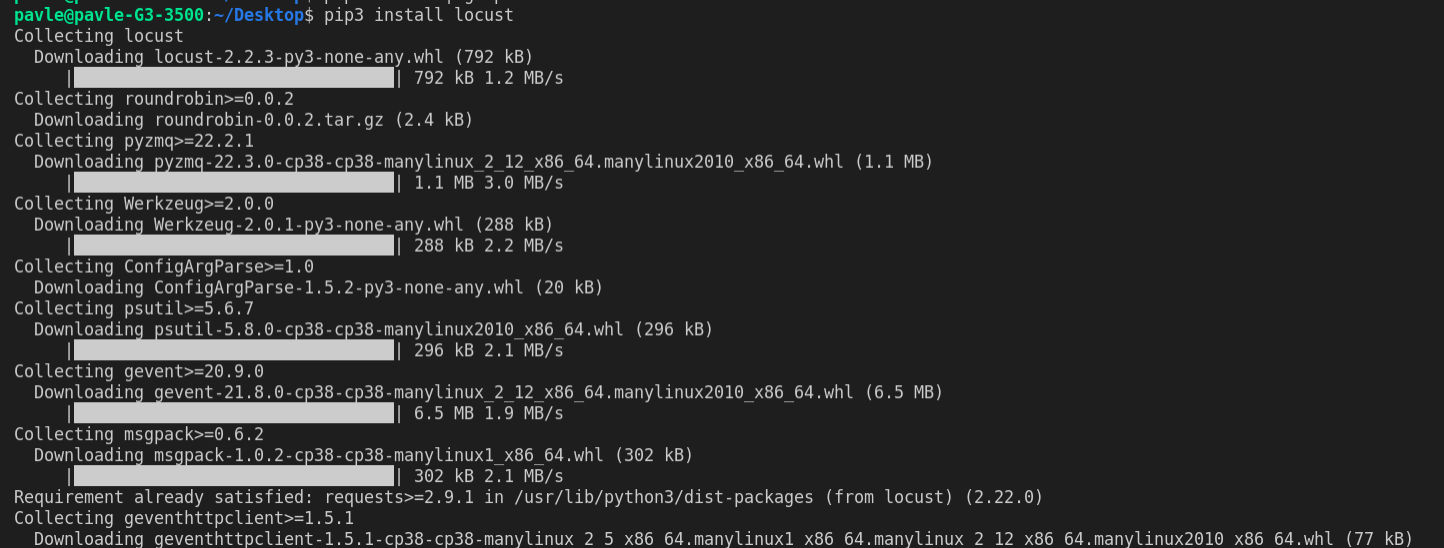Click the pavle@pavle-G3-3500 prompt username

click(x=109, y=15)
